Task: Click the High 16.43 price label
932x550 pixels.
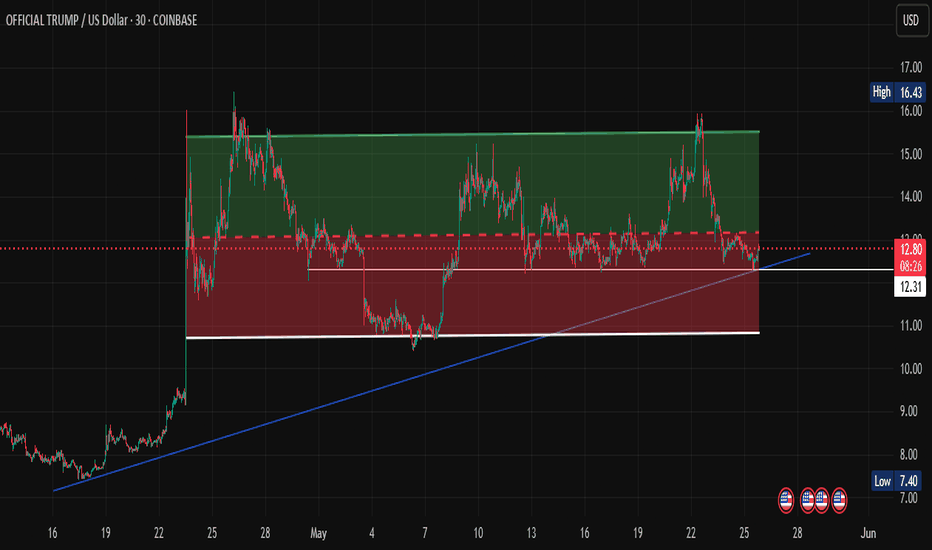Action: coord(898,92)
